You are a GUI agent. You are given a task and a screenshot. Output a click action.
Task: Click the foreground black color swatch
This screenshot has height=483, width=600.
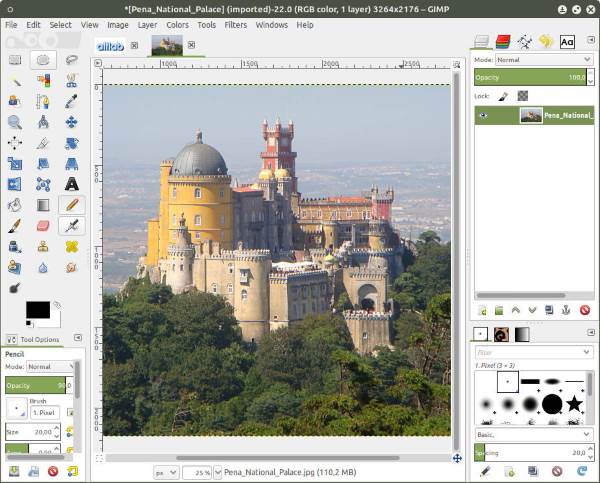tap(37, 310)
